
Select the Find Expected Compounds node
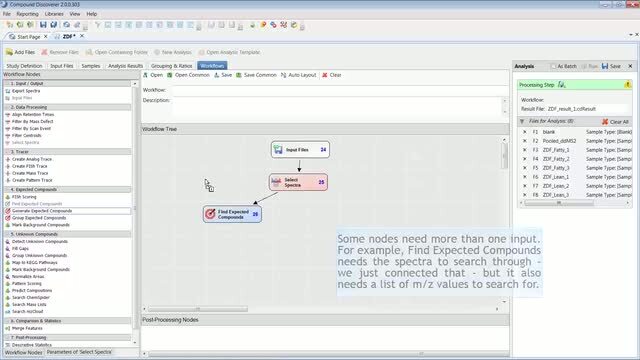pyautogui.click(x=232, y=214)
